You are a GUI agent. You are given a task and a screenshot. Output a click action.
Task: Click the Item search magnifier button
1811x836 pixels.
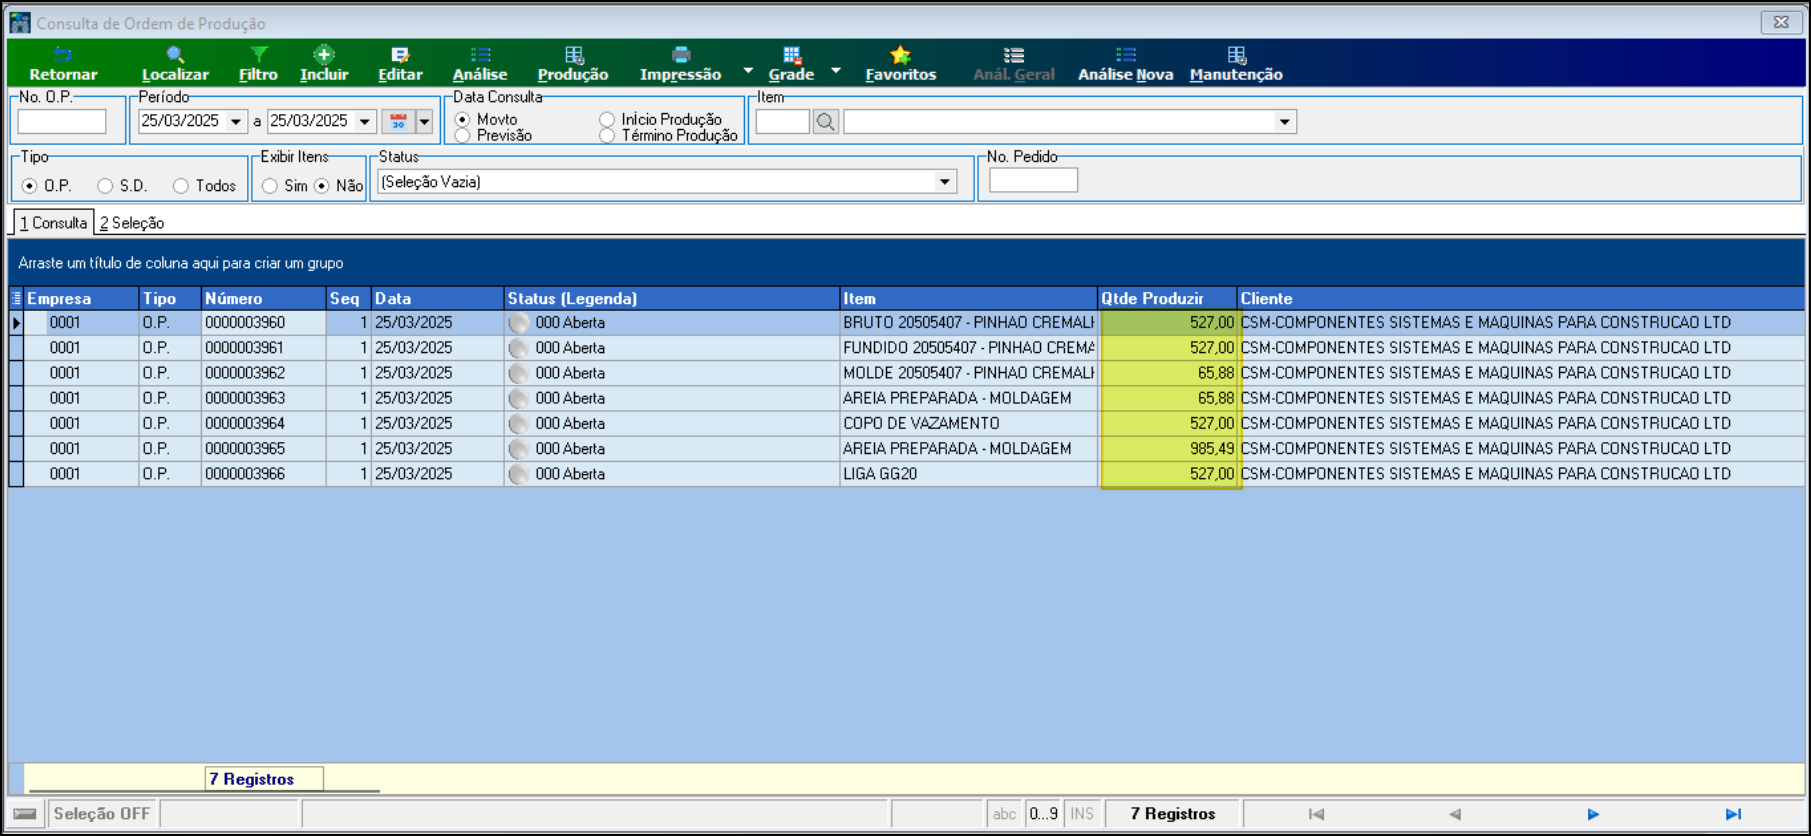826,122
